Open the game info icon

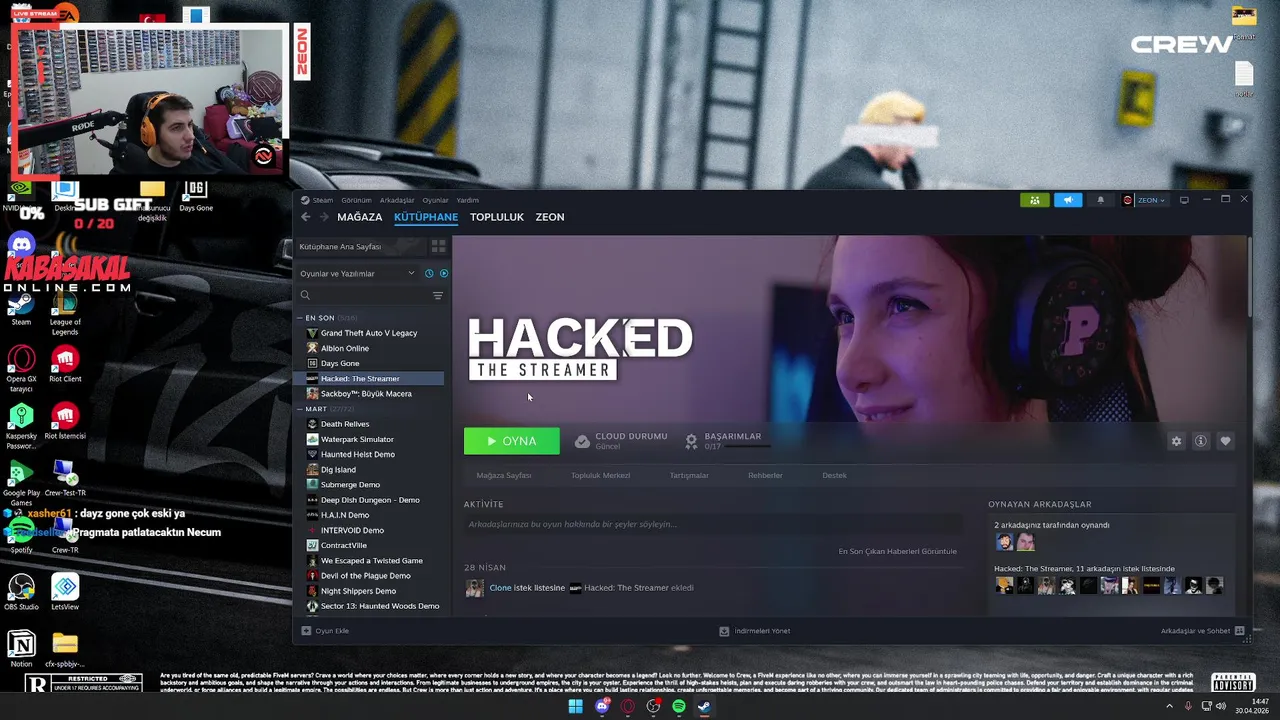coord(1201,441)
